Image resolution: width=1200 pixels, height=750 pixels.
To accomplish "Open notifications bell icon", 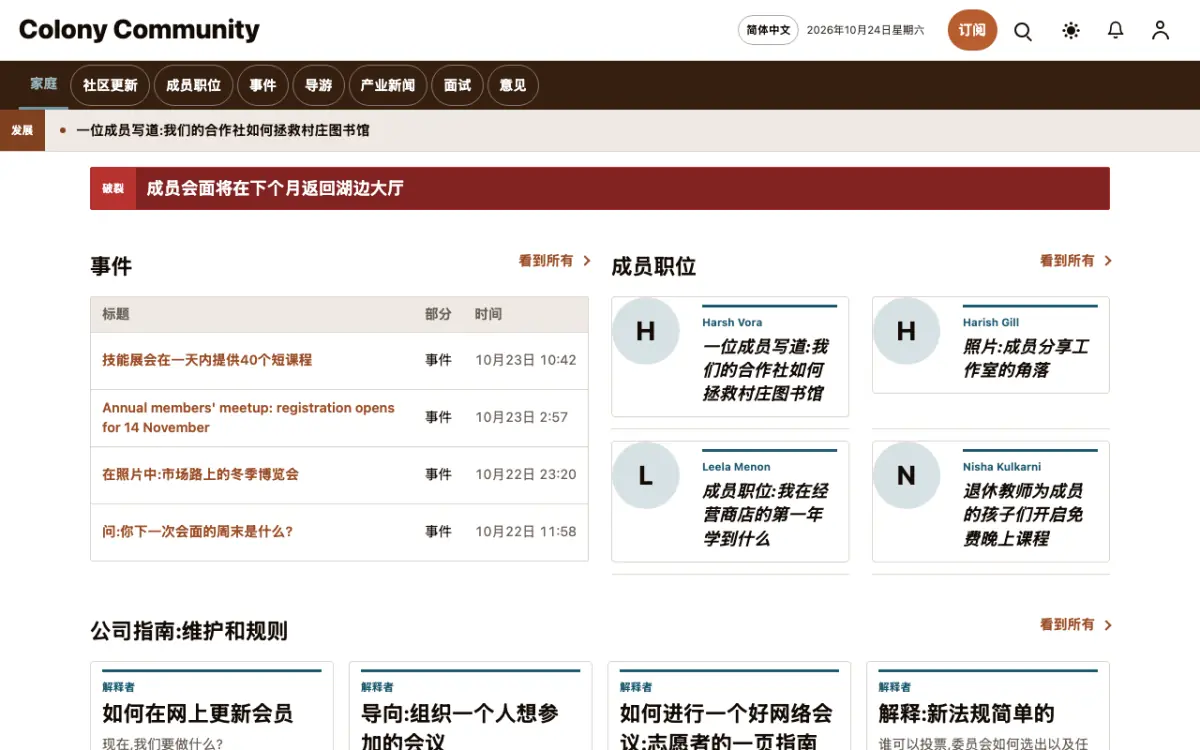I will [1116, 31].
